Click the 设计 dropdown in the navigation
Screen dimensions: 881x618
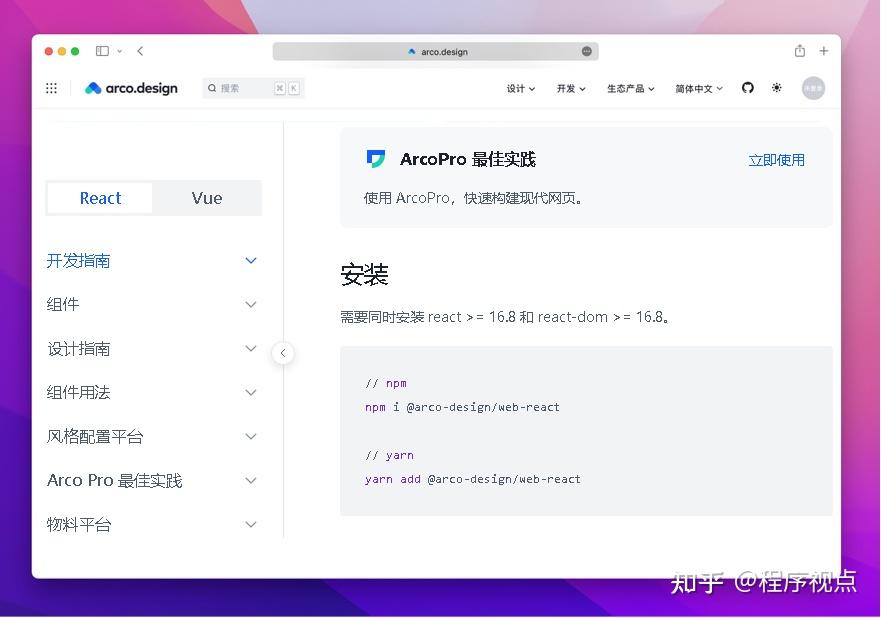pyautogui.click(x=520, y=88)
